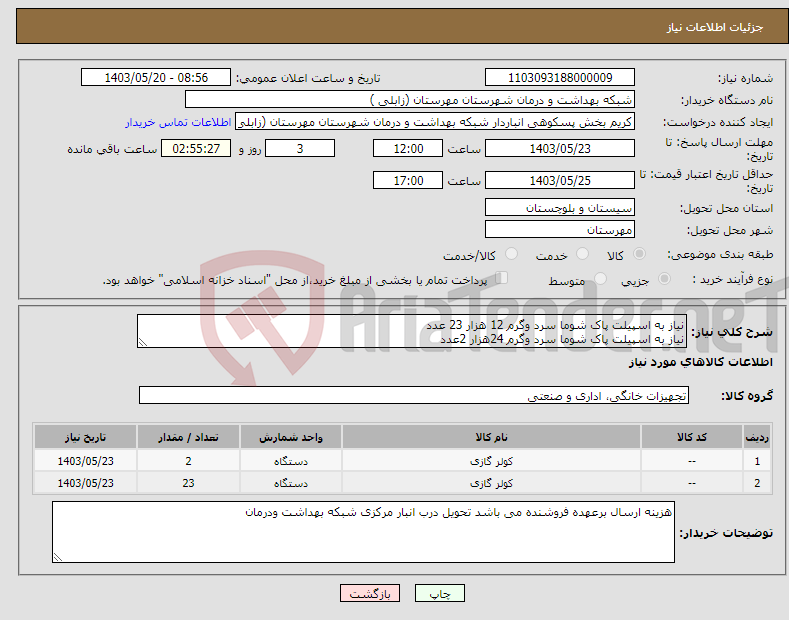Click the تاریخ نیاز column header
This screenshot has height=620, width=789.
tap(86, 437)
